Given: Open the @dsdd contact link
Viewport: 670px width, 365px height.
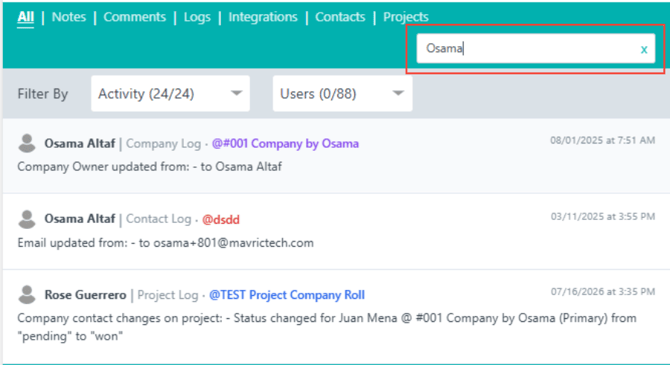Looking at the screenshot, I should click(x=220, y=220).
